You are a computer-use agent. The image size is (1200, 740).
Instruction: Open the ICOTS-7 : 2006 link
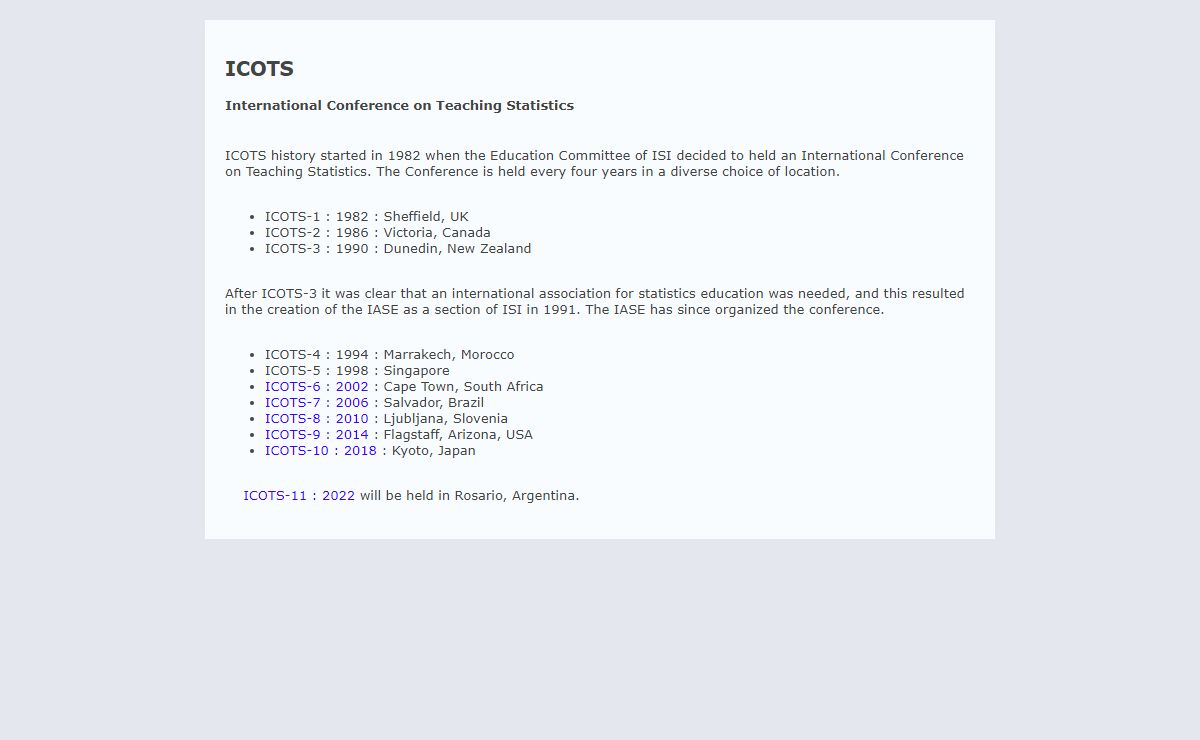point(317,402)
